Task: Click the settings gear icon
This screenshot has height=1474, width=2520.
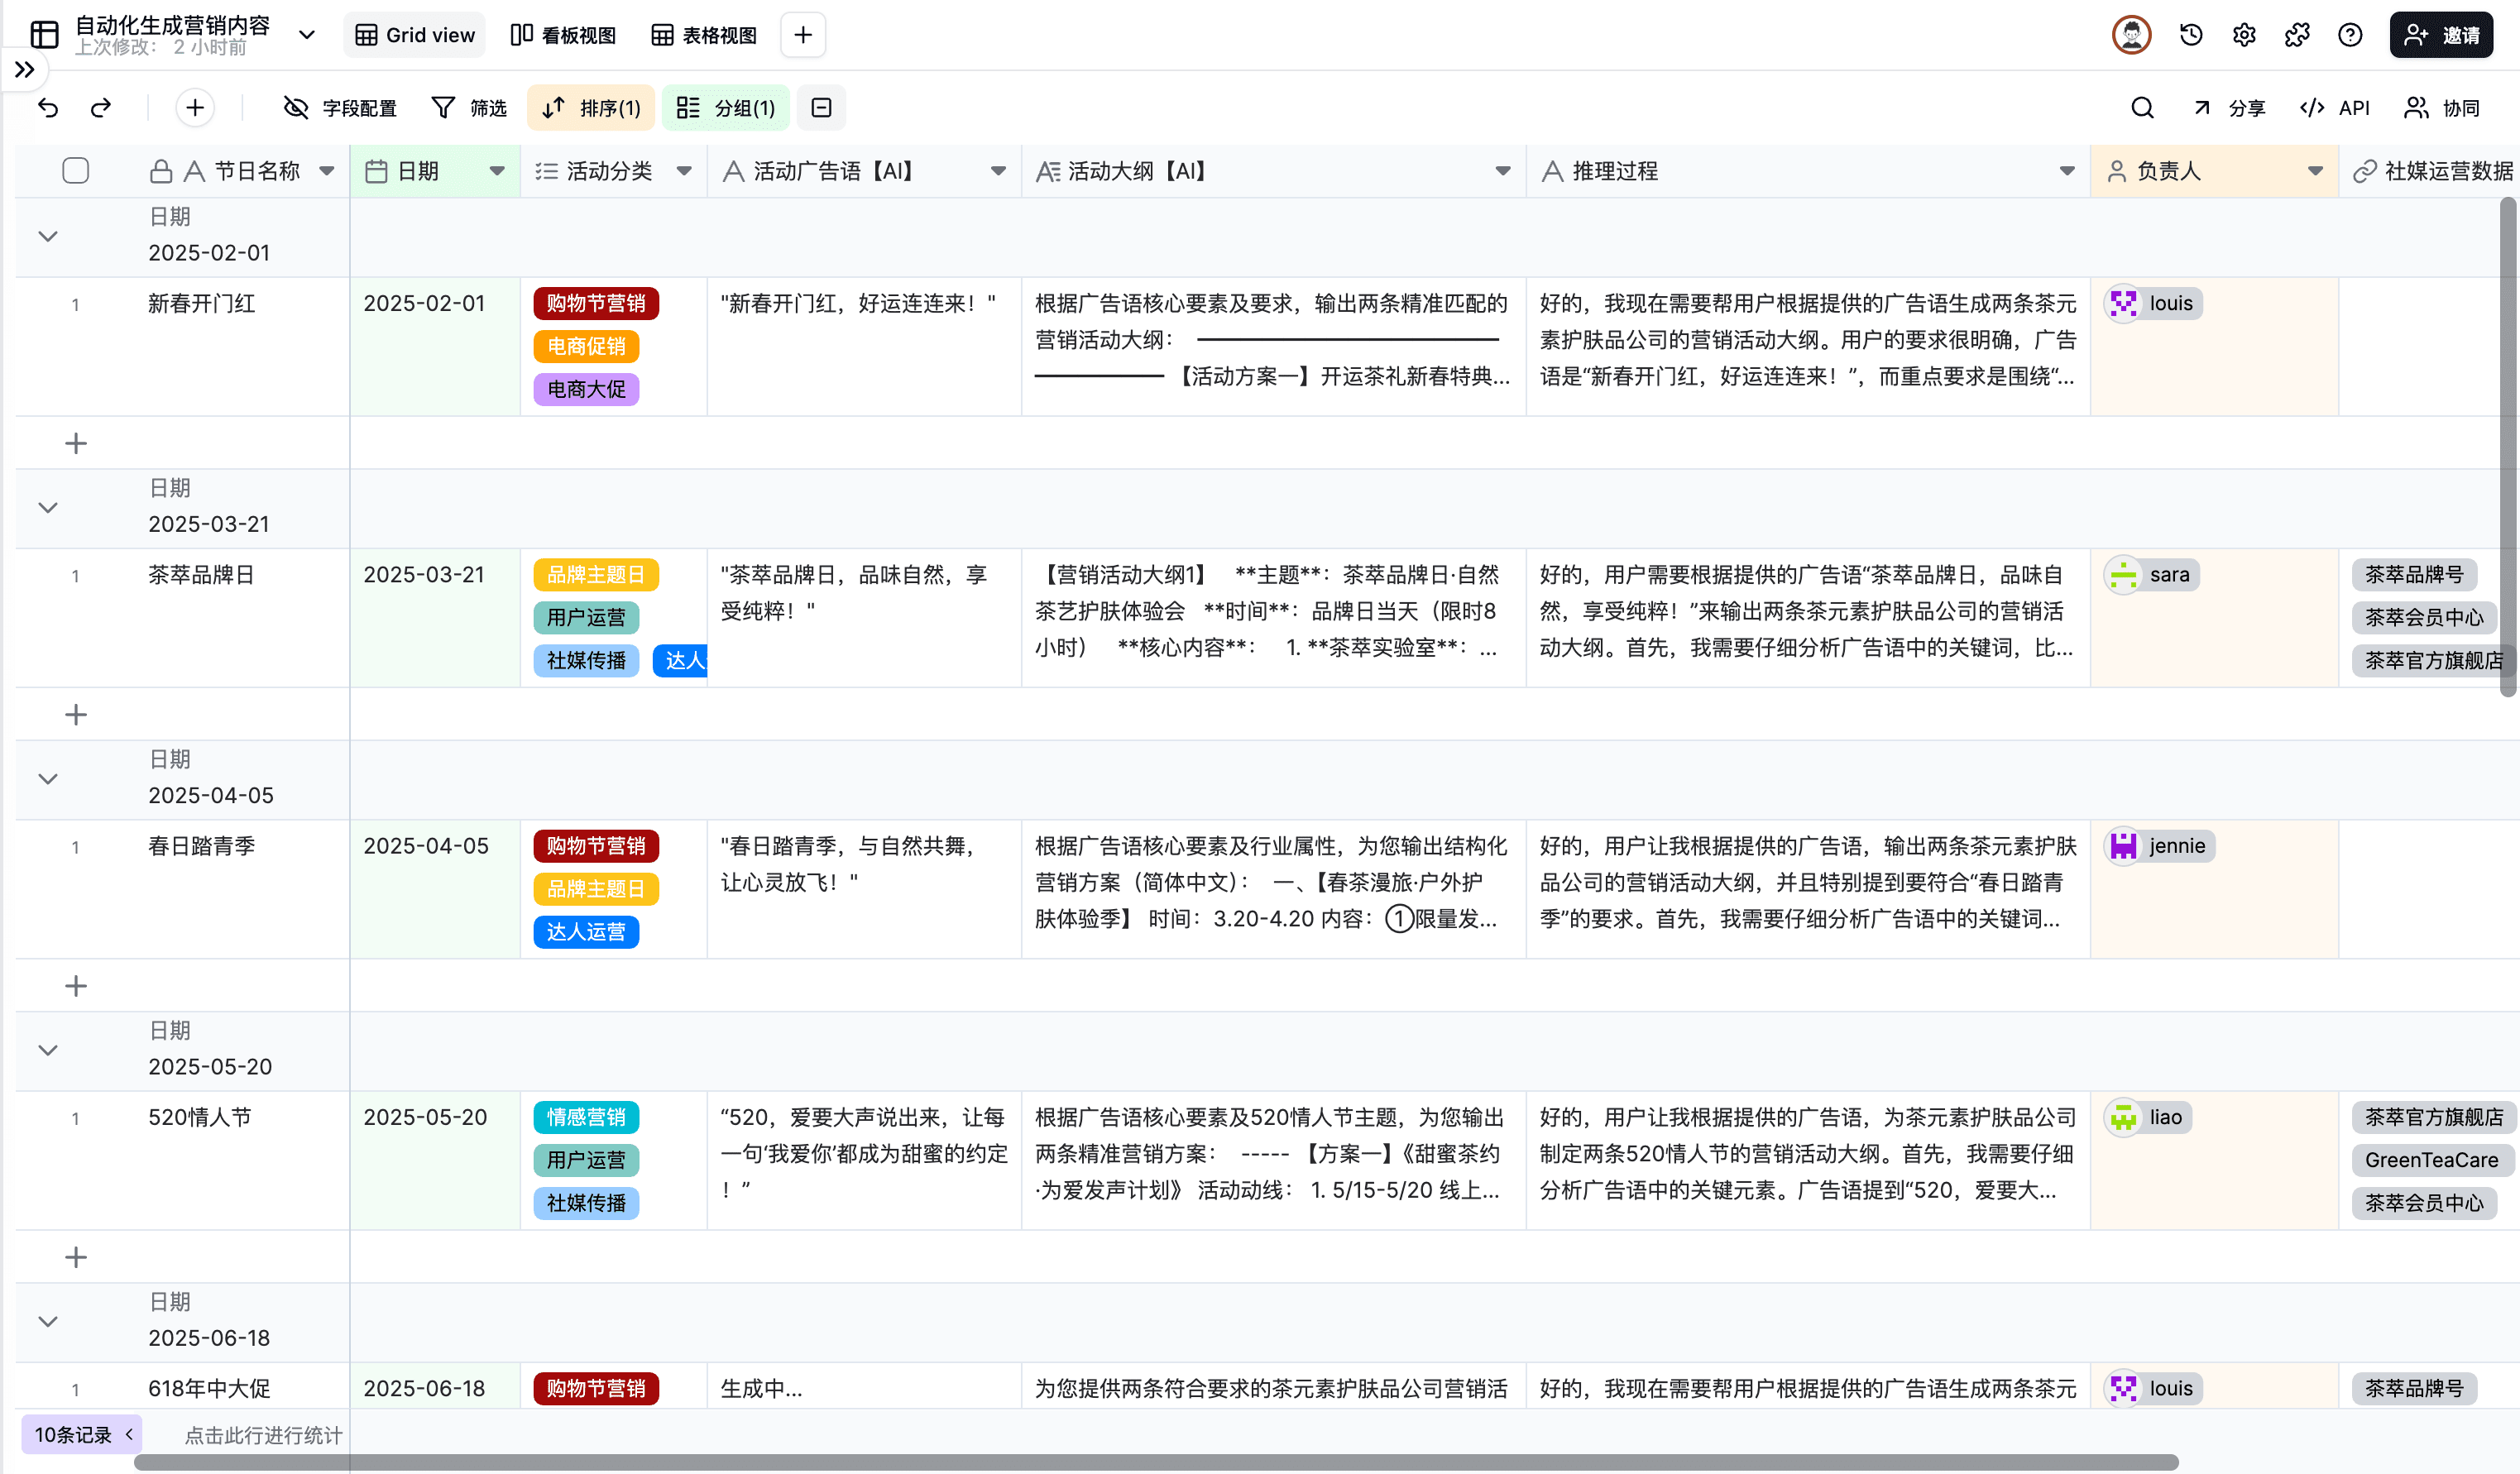Action: pyautogui.click(x=2244, y=34)
